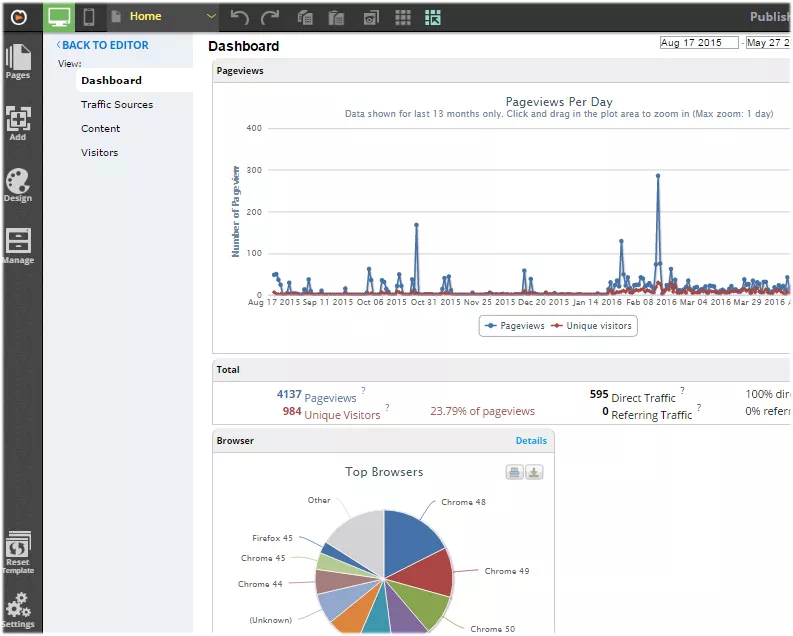Screen dimensions: 793x636
Task: Click the 595 Direct Traffic text
Action: point(633,396)
